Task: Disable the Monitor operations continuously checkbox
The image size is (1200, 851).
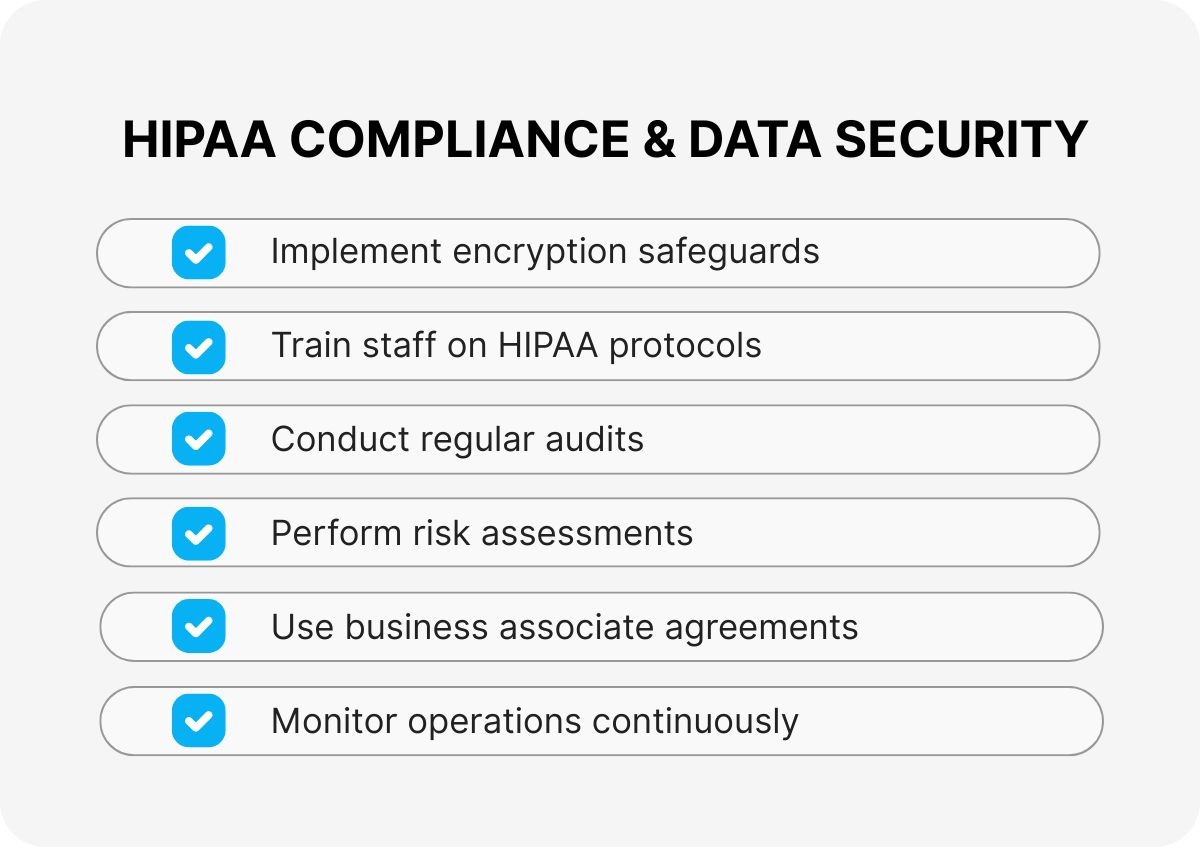Action: pos(198,720)
